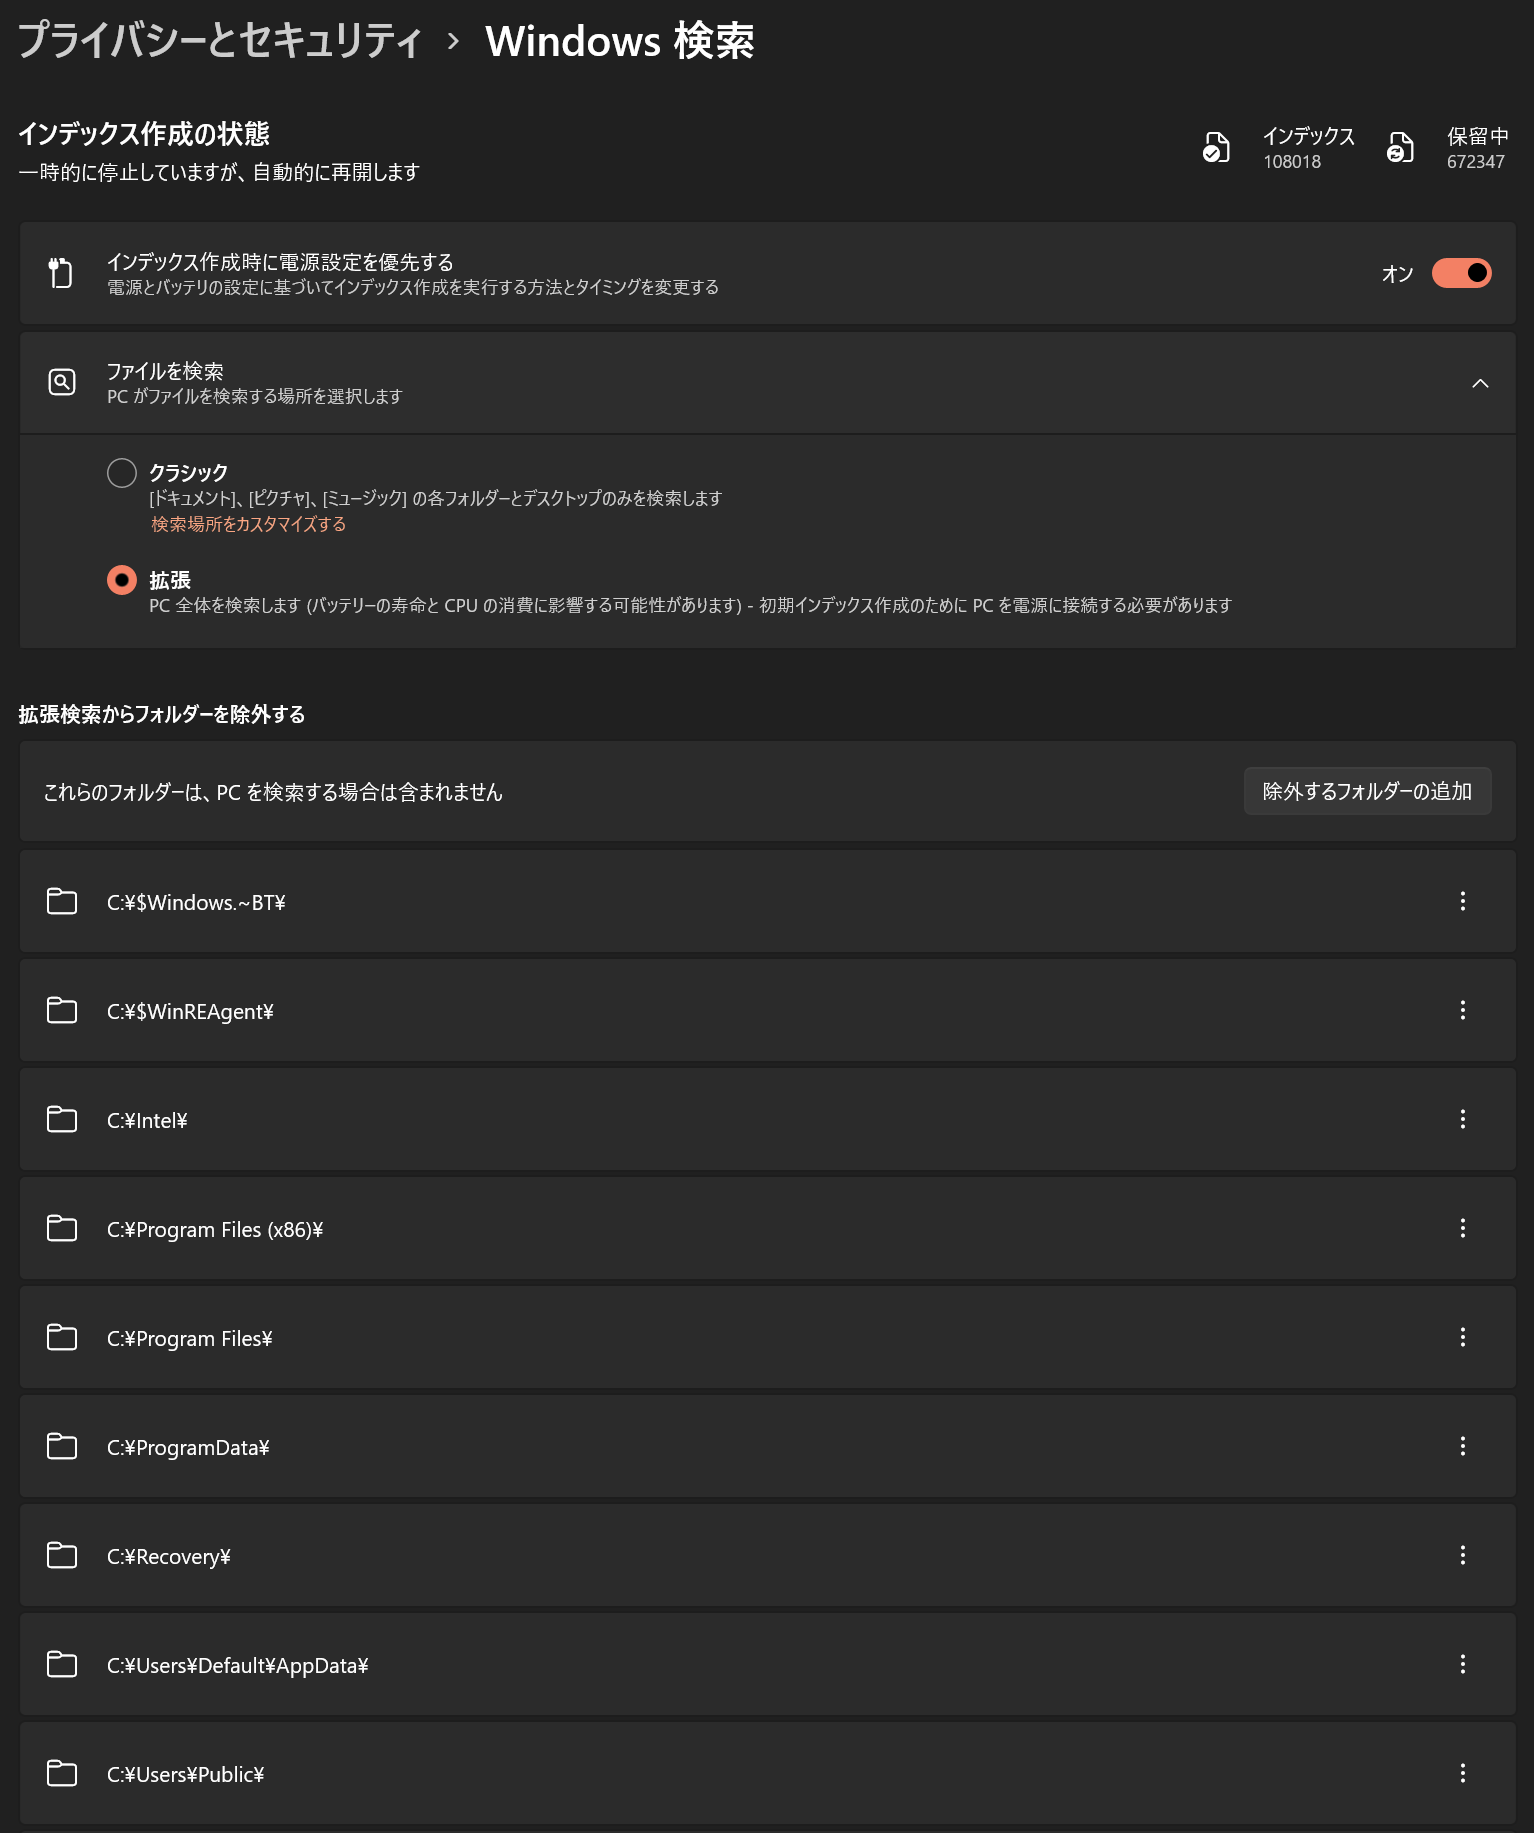Open 検索場所をカスタマイズする link
Screen dimensions: 1534x1833
248,524
